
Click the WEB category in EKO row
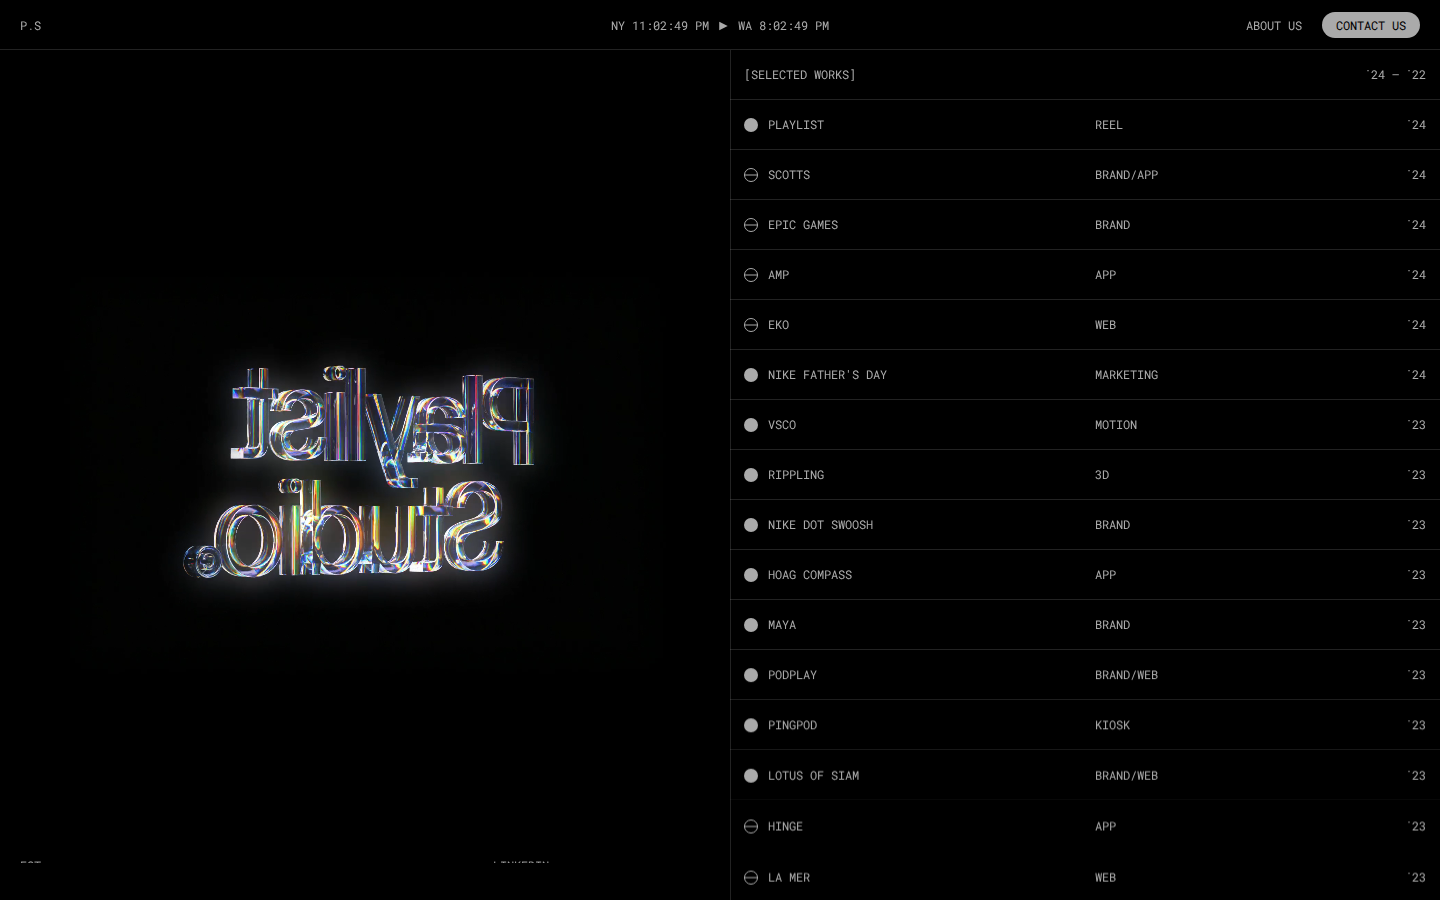(1105, 325)
